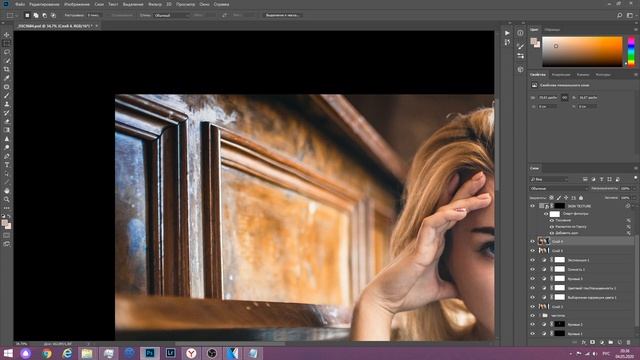Open the Окно menu
The width and height of the screenshot is (640, 360).
point(204,4)
